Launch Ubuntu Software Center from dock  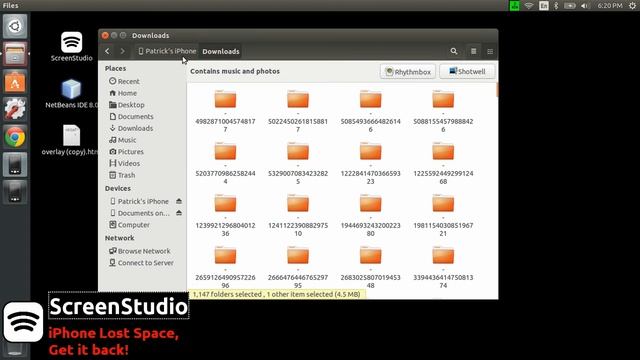tap(15, 82)
